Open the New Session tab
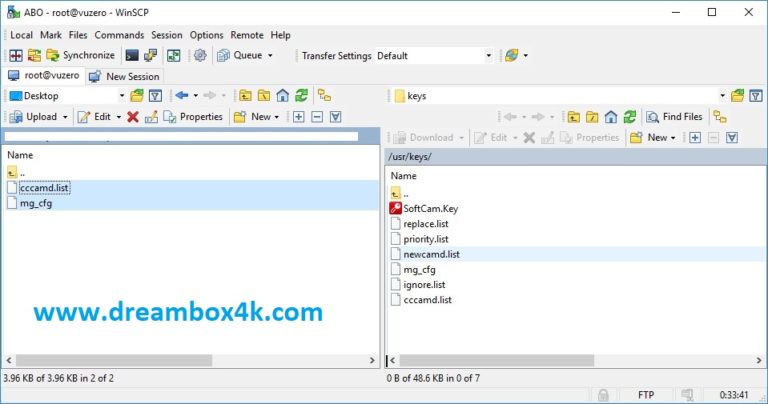The width and height of the screenshot is (768, 404). click(x=124, y=76)
